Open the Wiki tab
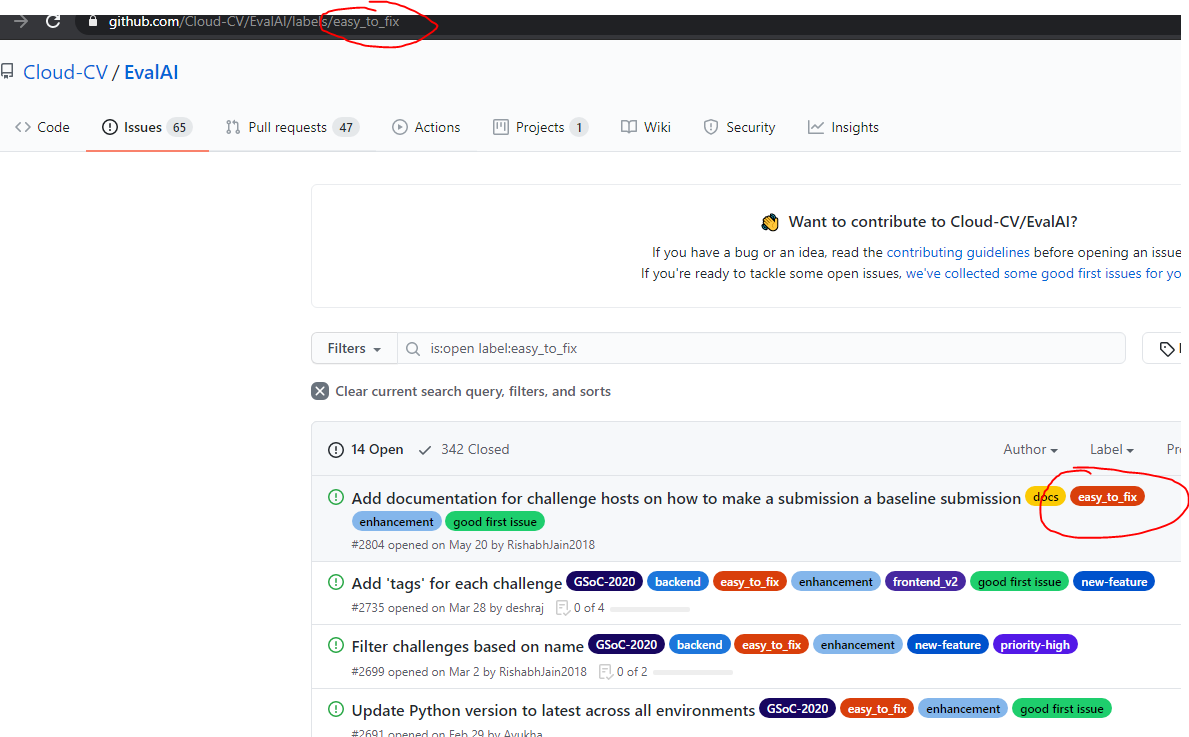This screenshot has width=1189, height=737. [x=646, y=127]
